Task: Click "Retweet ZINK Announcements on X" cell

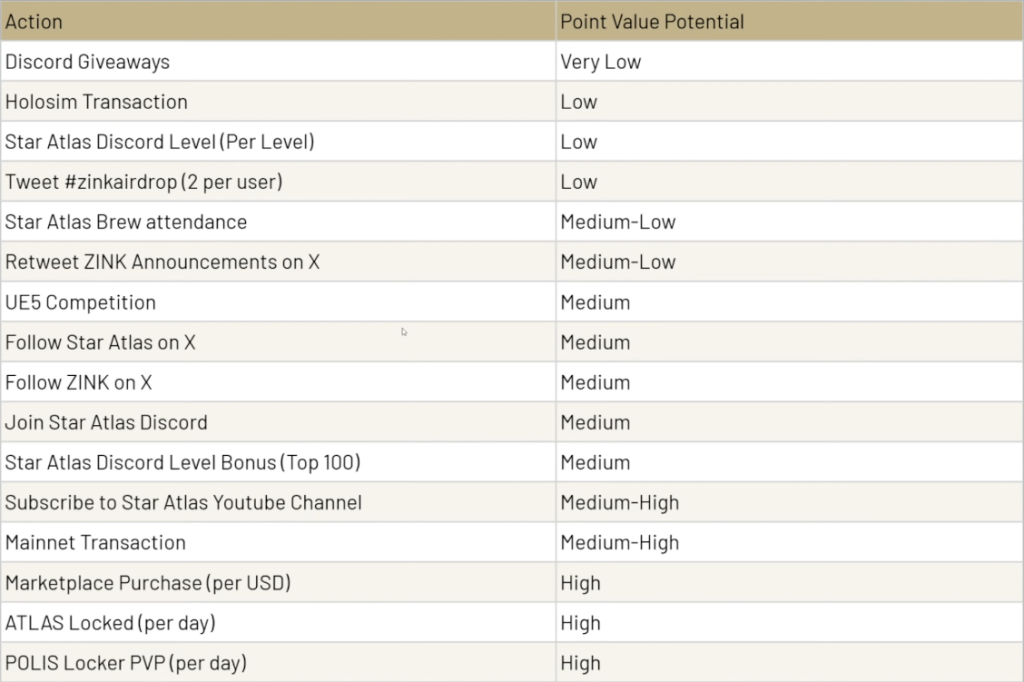Action: click(x=162, y=262)
